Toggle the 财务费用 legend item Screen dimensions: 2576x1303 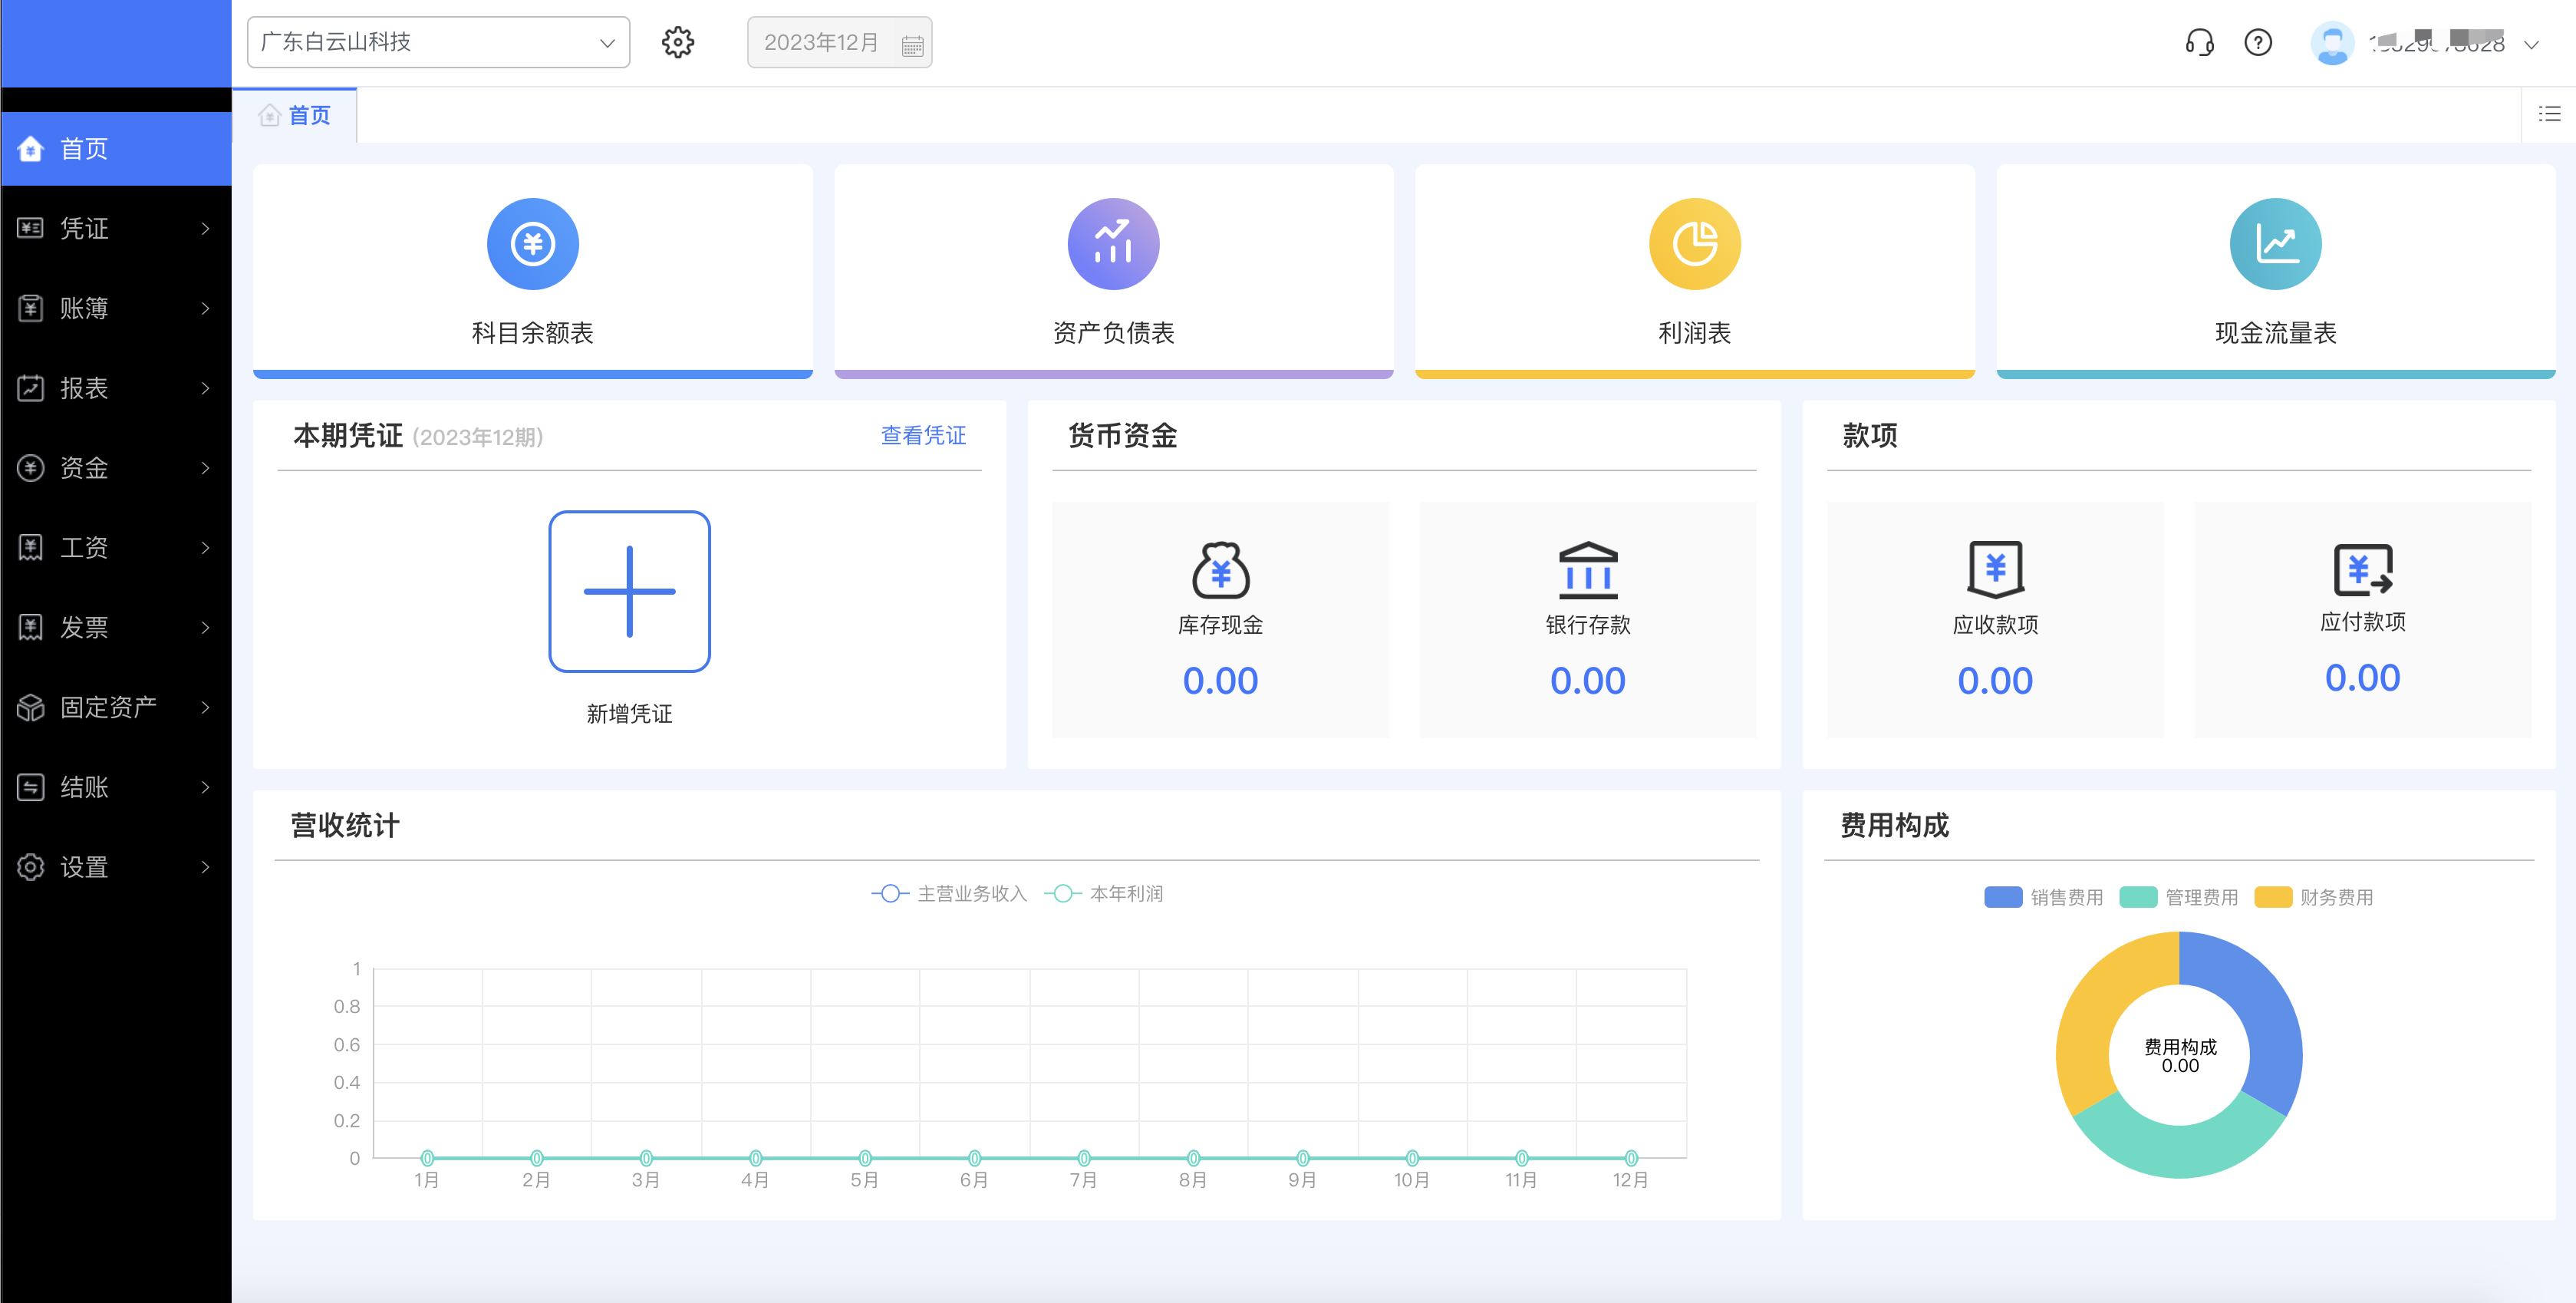click(2313, 897)
